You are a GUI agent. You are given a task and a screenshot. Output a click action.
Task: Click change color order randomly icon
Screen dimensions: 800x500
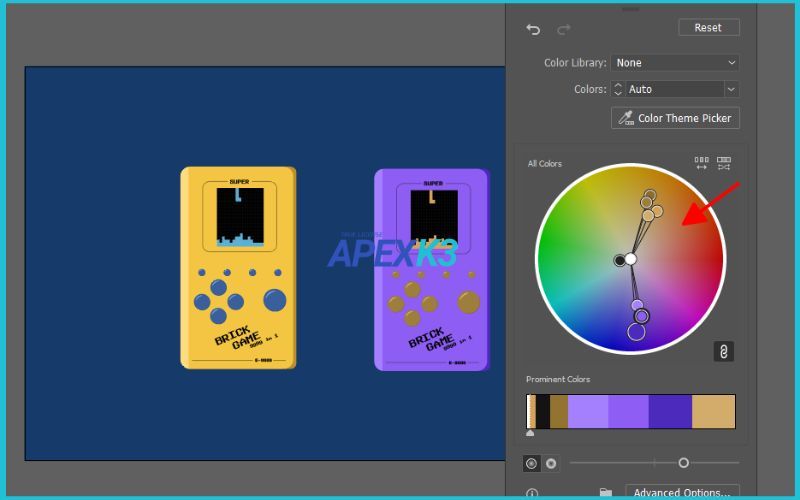coord(701,163)
